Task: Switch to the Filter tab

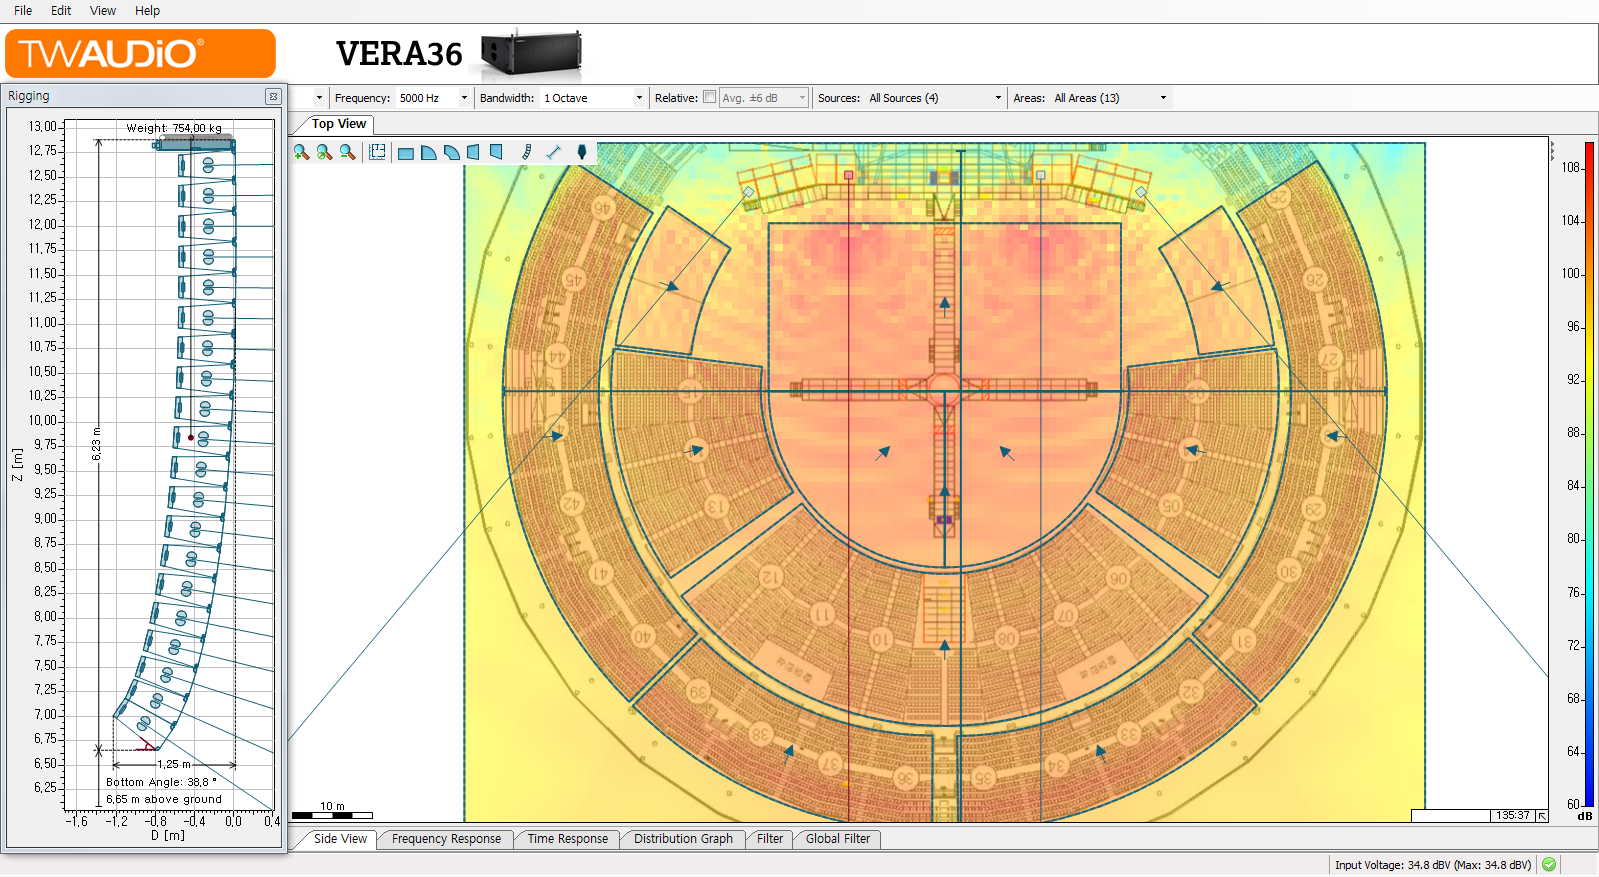Action: [x=770, y=839]
